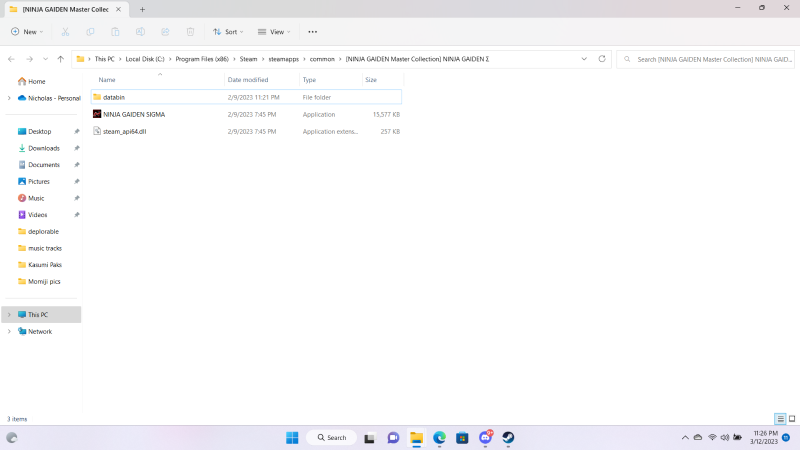Click the Rename toolbar icon
Image resolution: width=800 pixels, height=450 pixels.
click(x=140, y=32)
